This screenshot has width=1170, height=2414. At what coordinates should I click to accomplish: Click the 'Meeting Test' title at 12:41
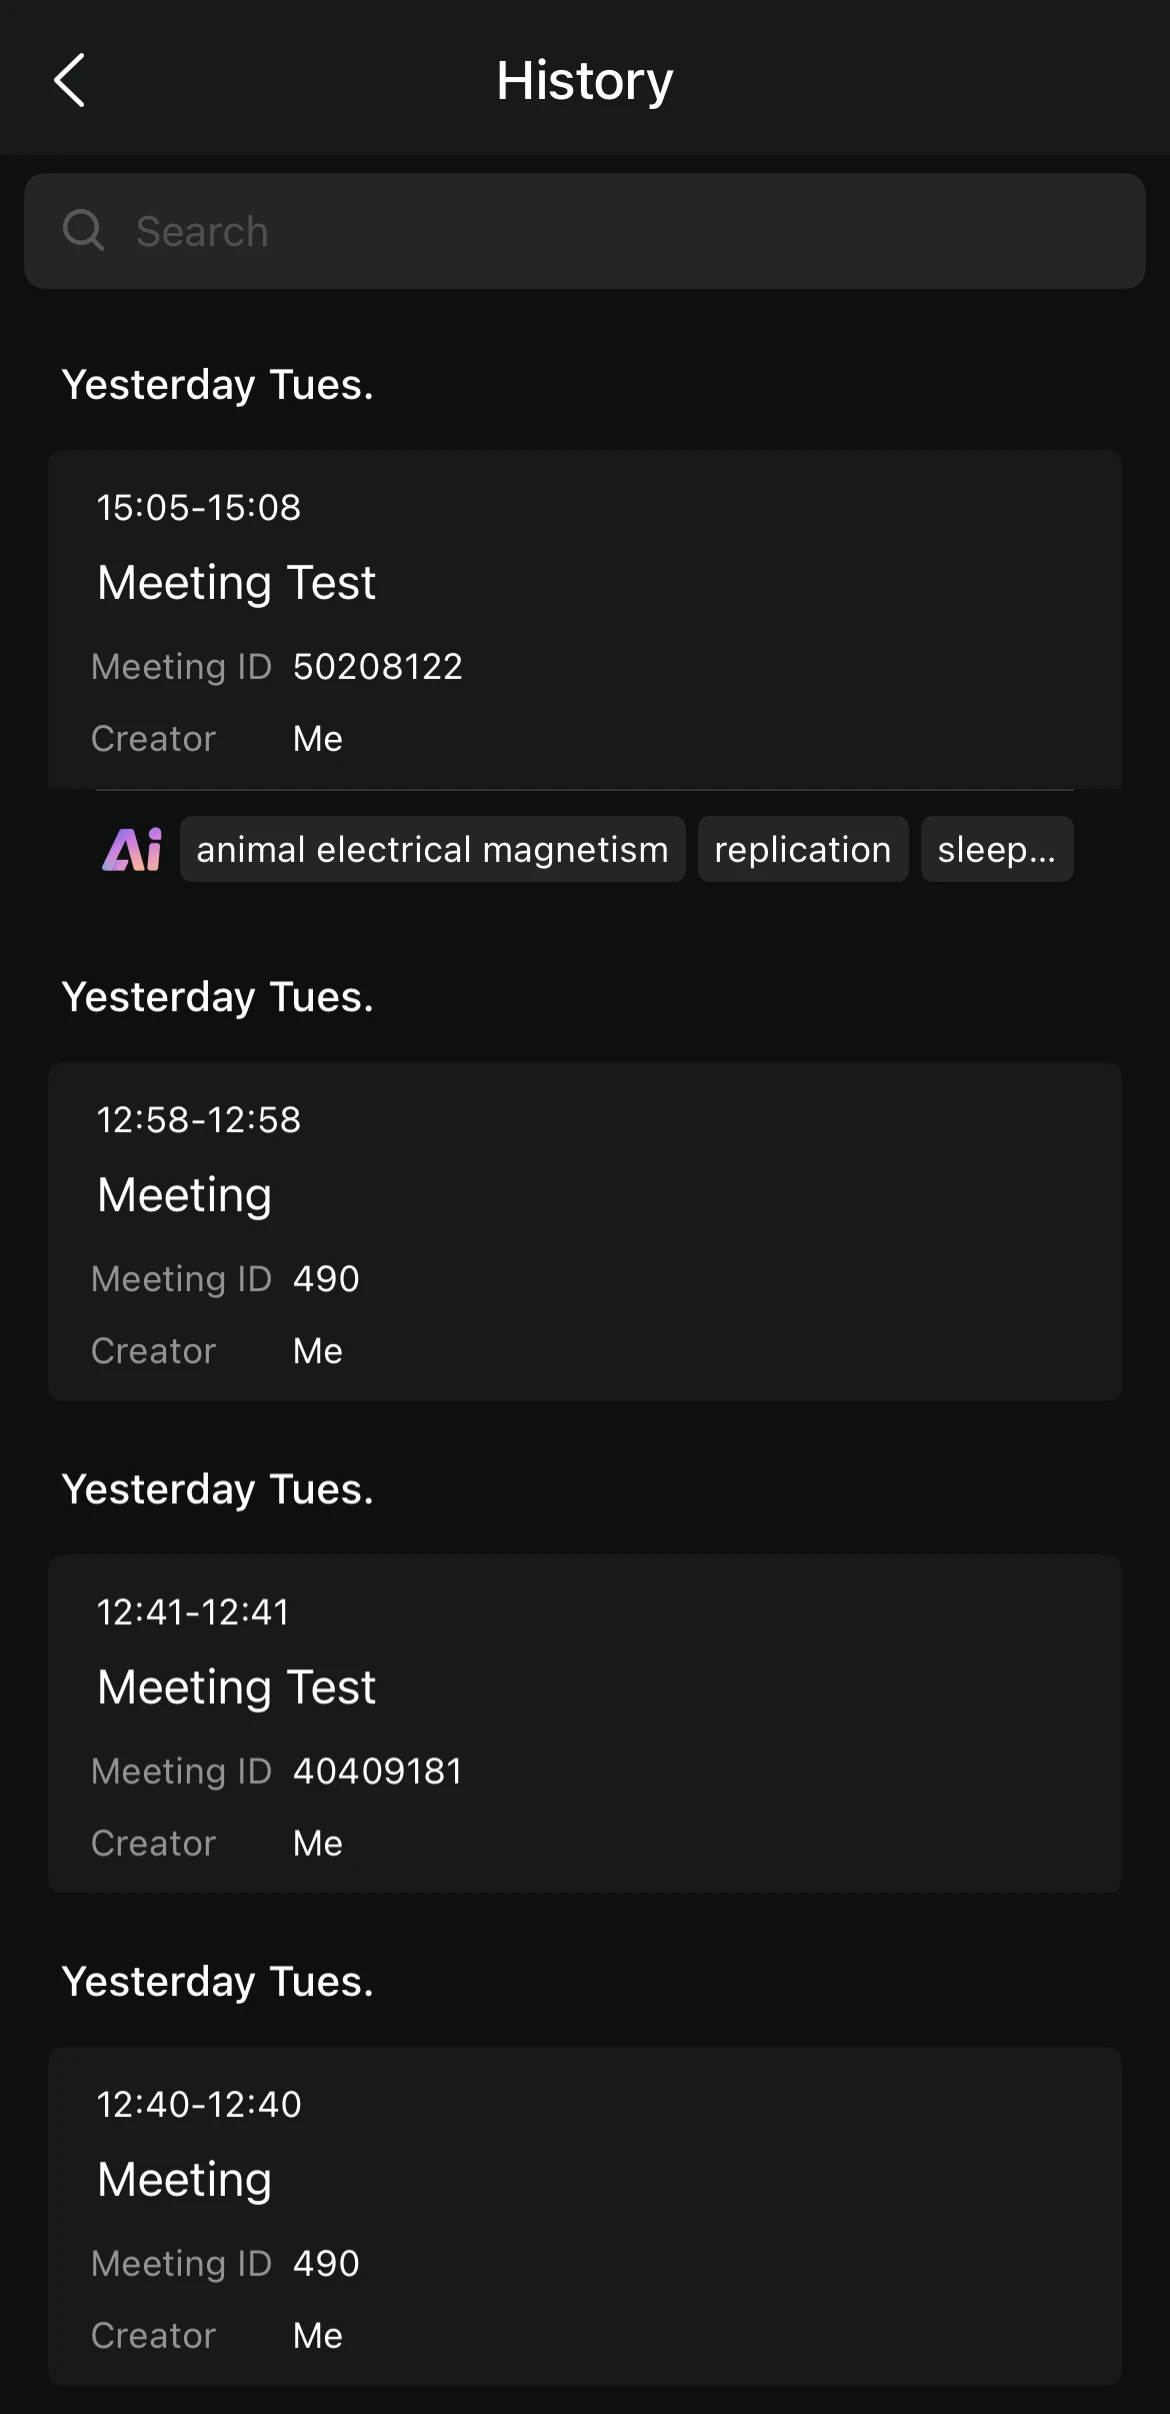point(236,1687)
